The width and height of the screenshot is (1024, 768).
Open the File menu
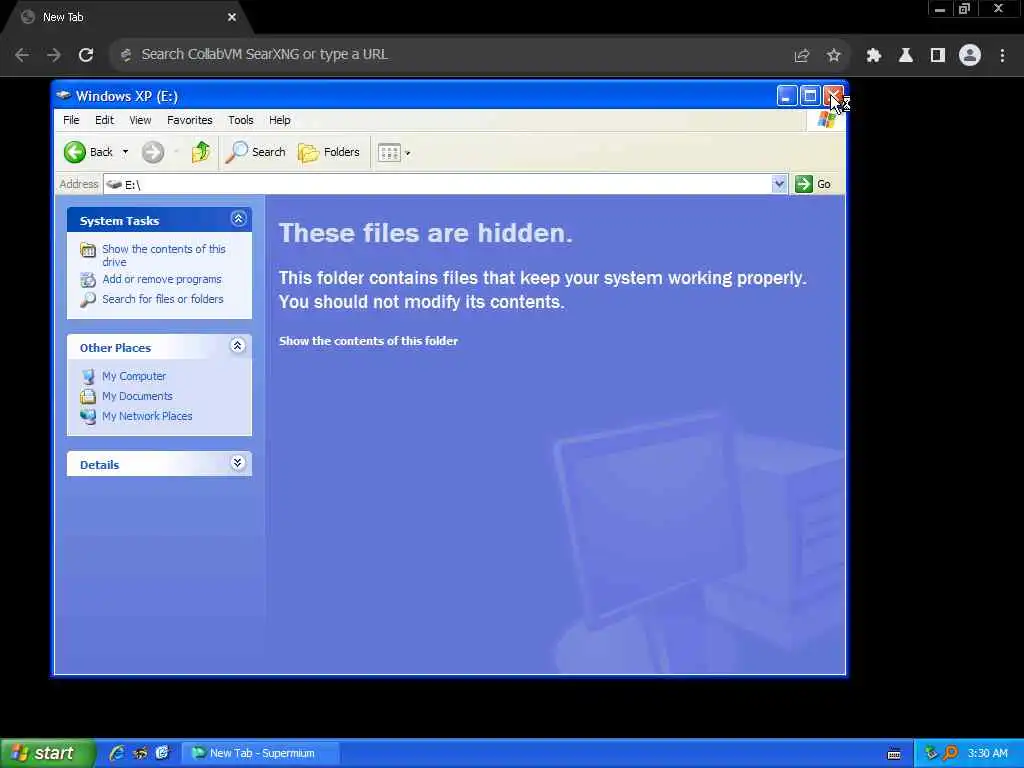click(71, 120)
